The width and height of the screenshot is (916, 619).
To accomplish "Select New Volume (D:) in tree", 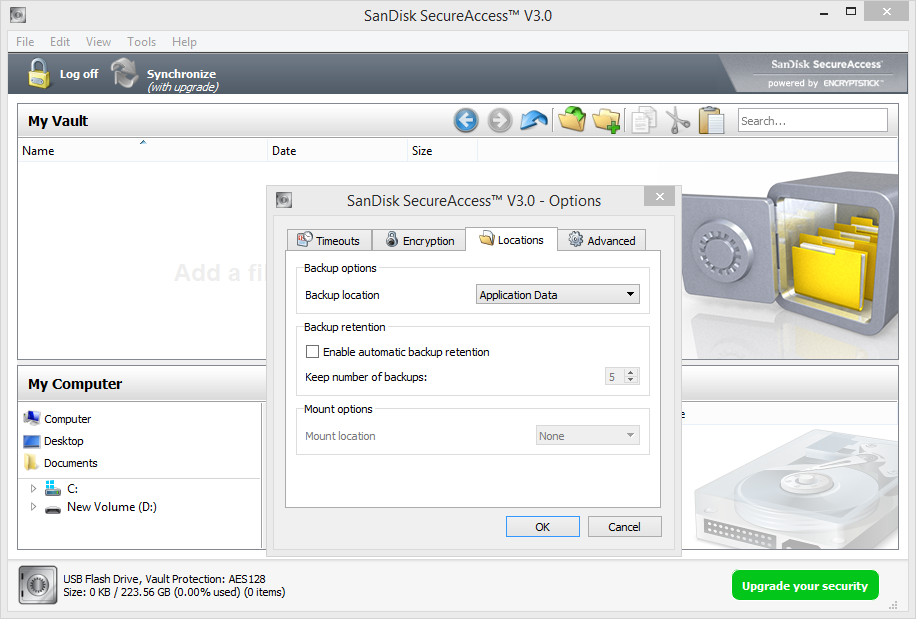I will [112, 507].
